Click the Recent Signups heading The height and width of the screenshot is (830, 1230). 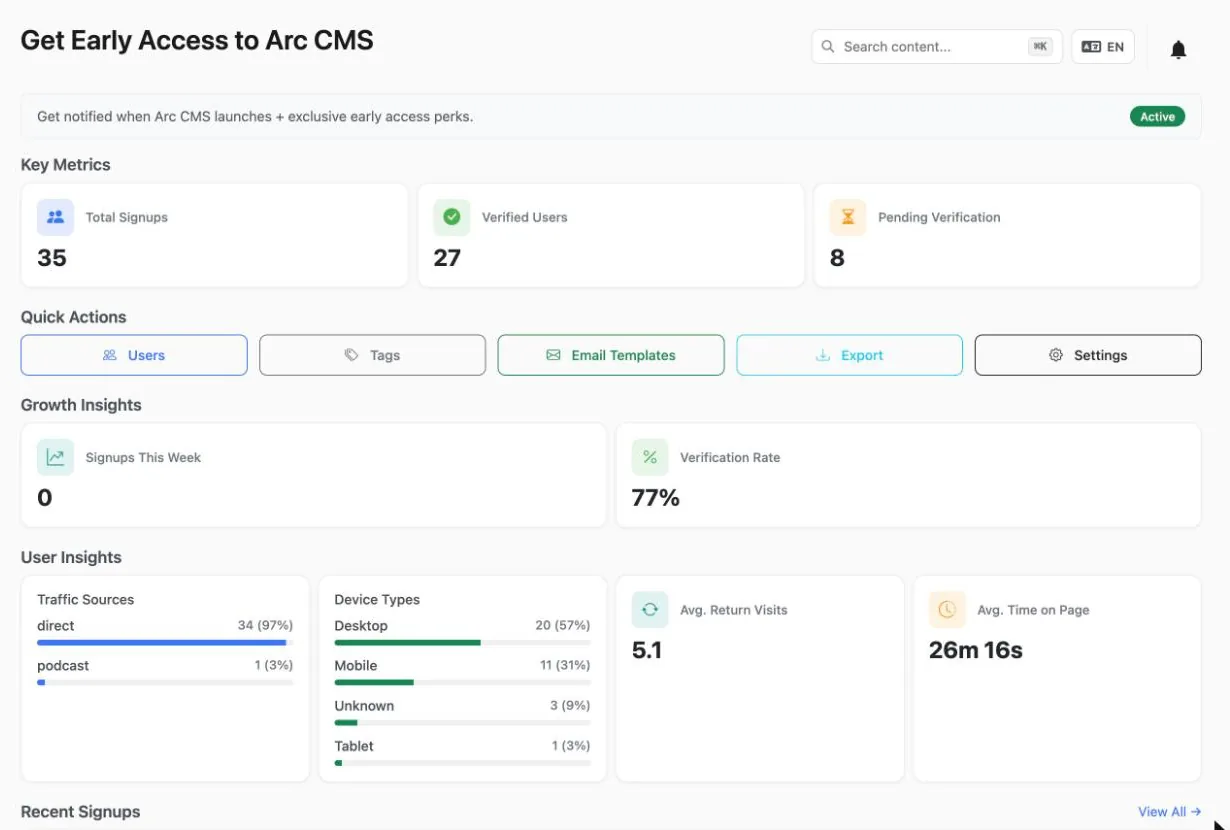80,812
